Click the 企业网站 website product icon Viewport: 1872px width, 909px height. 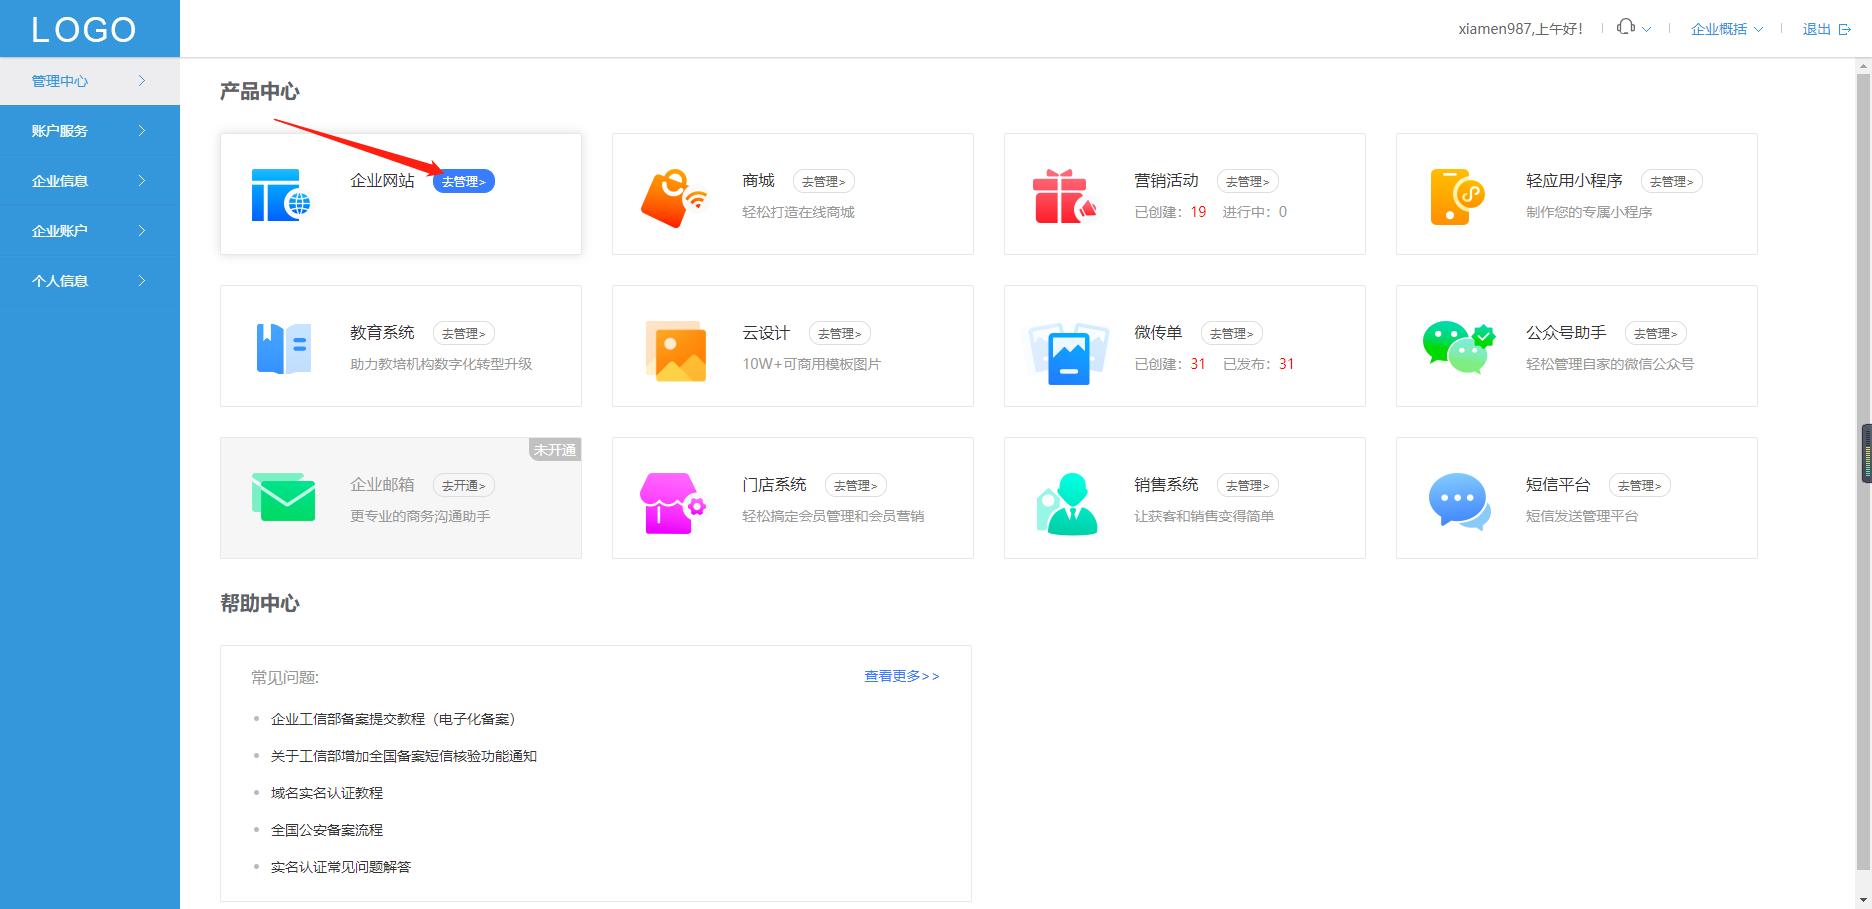tap(281, 193)
